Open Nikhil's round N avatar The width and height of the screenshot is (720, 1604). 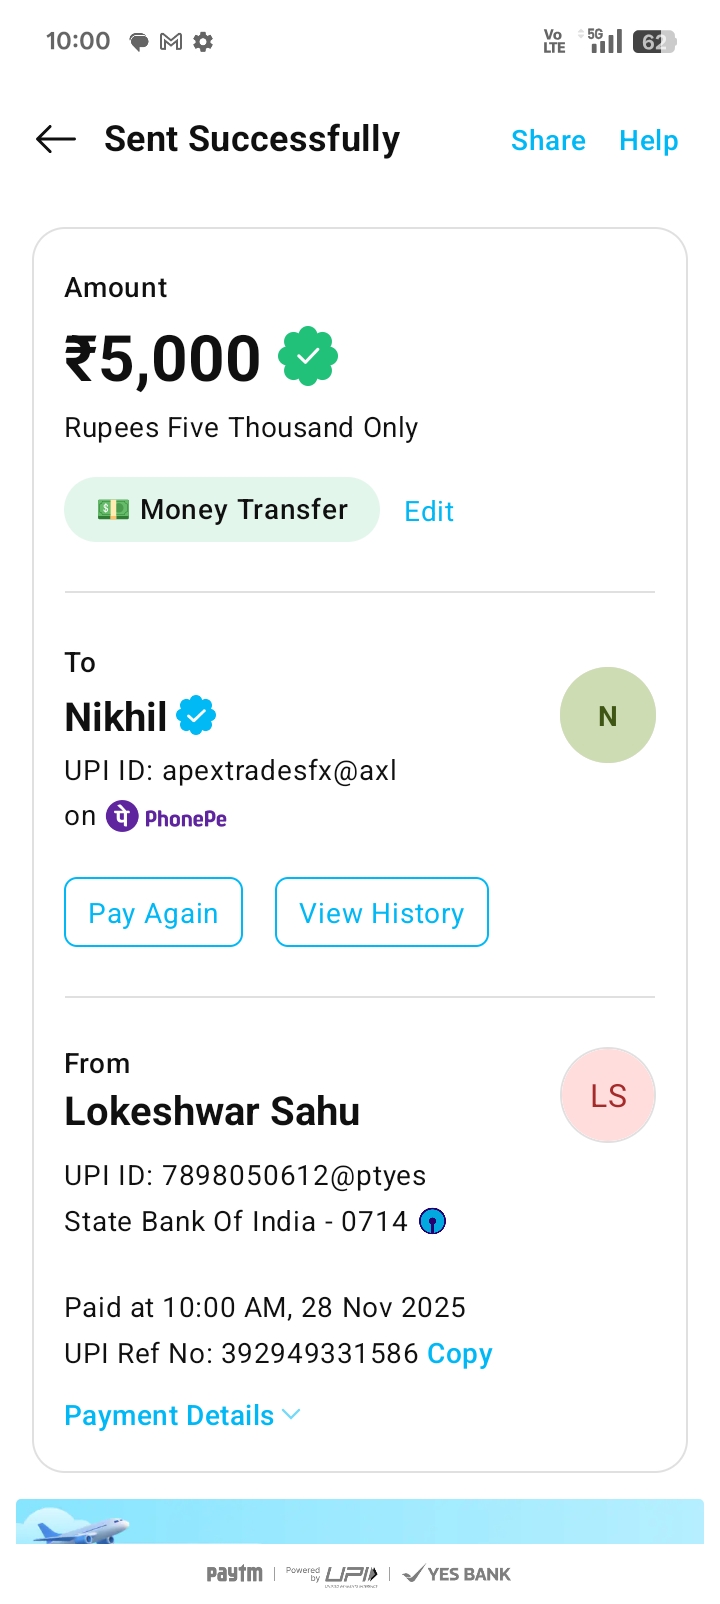pos(607,715)
